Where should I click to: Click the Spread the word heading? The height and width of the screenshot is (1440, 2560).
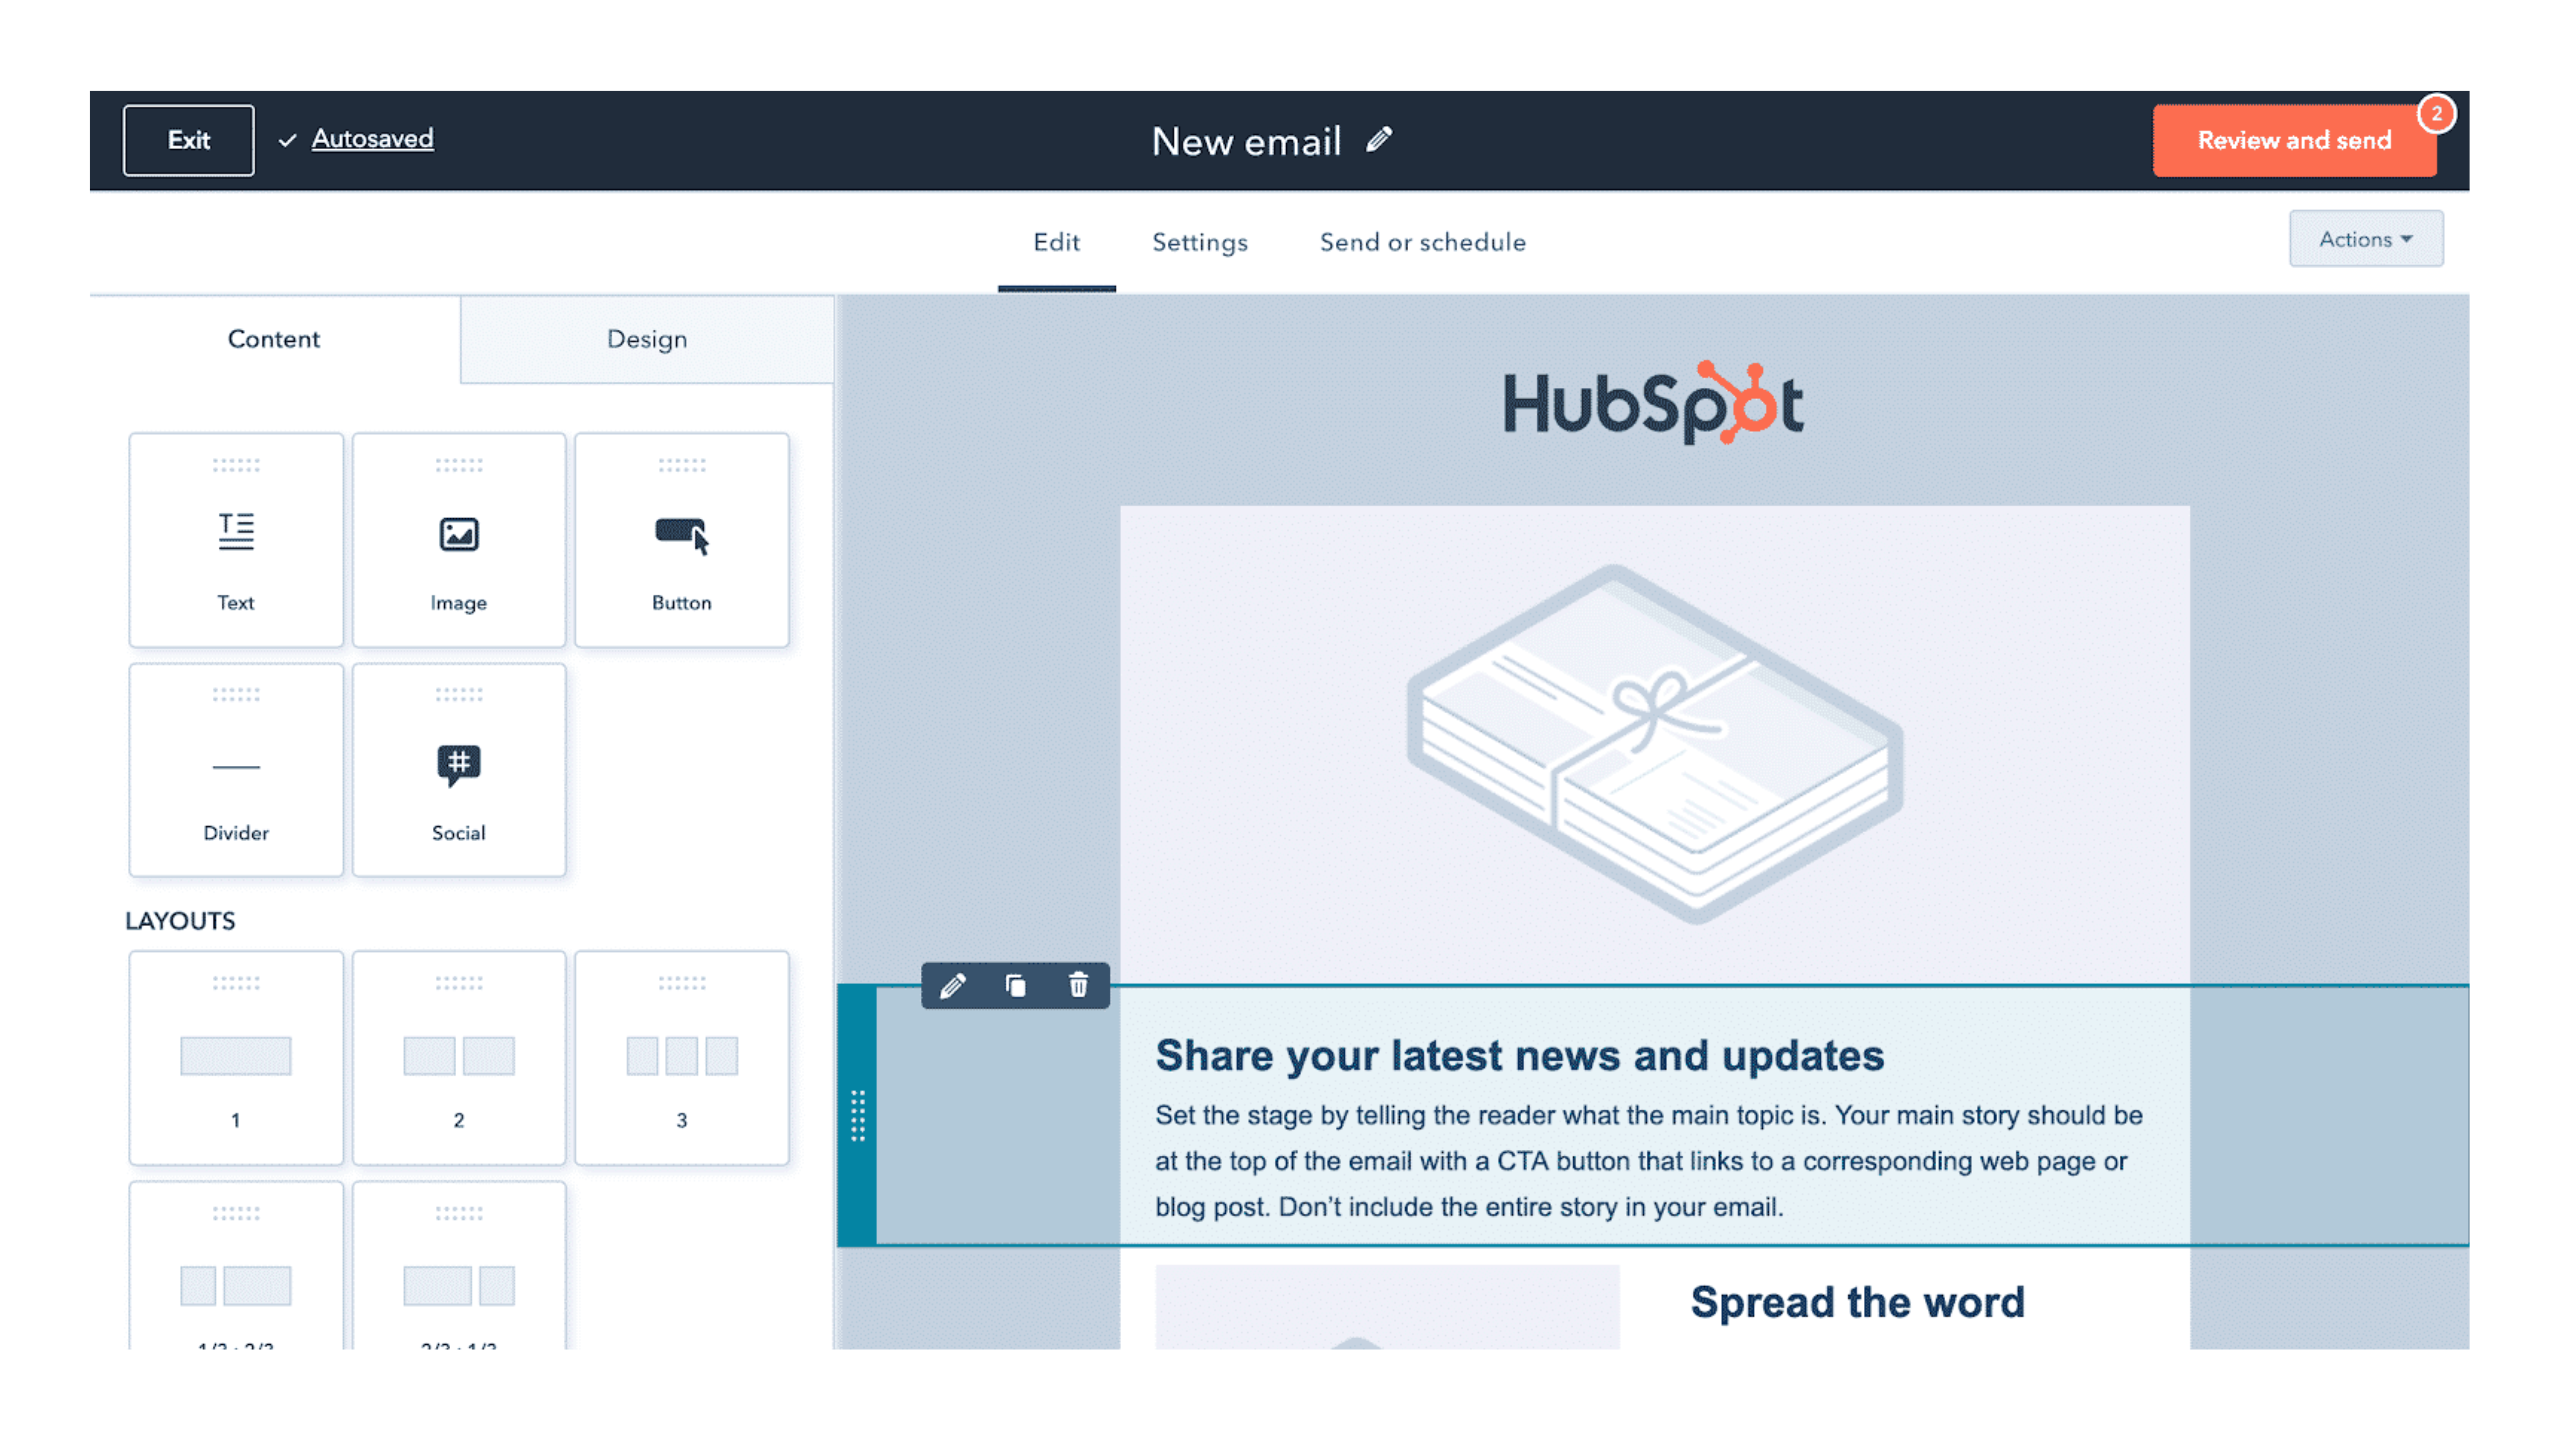1857,1302
